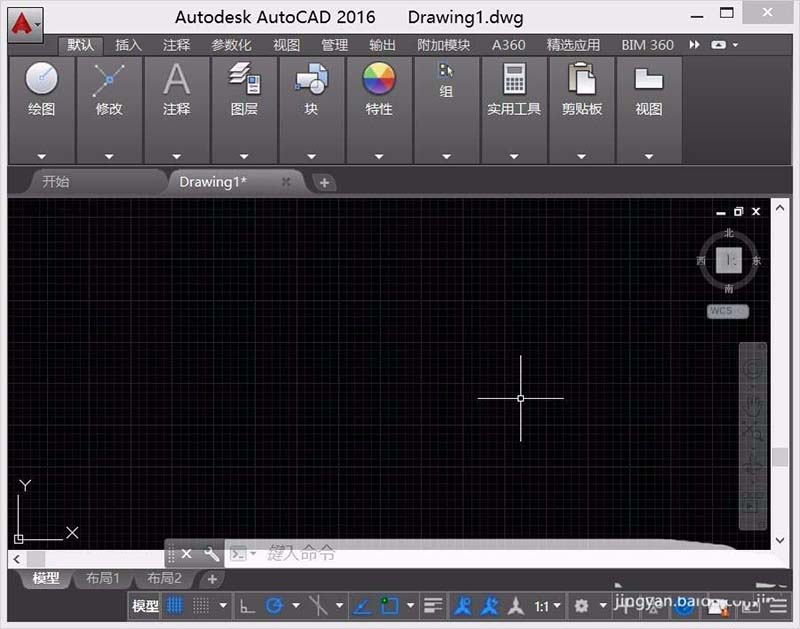
Task: Switch to the 附加模块 ribbon tab
Action: pyautogui.click(x=443, y=45)
